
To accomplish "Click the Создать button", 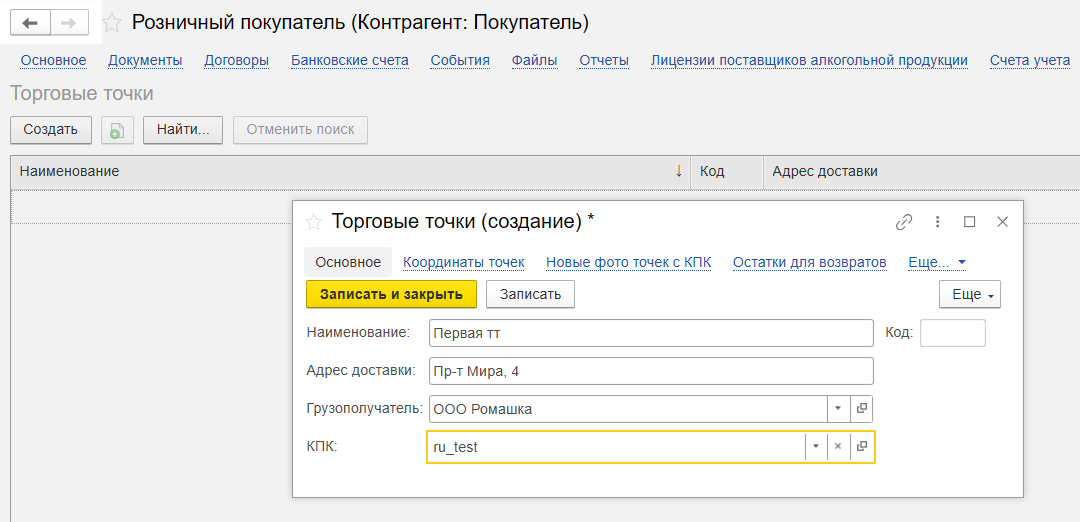I will pos(51,130).
